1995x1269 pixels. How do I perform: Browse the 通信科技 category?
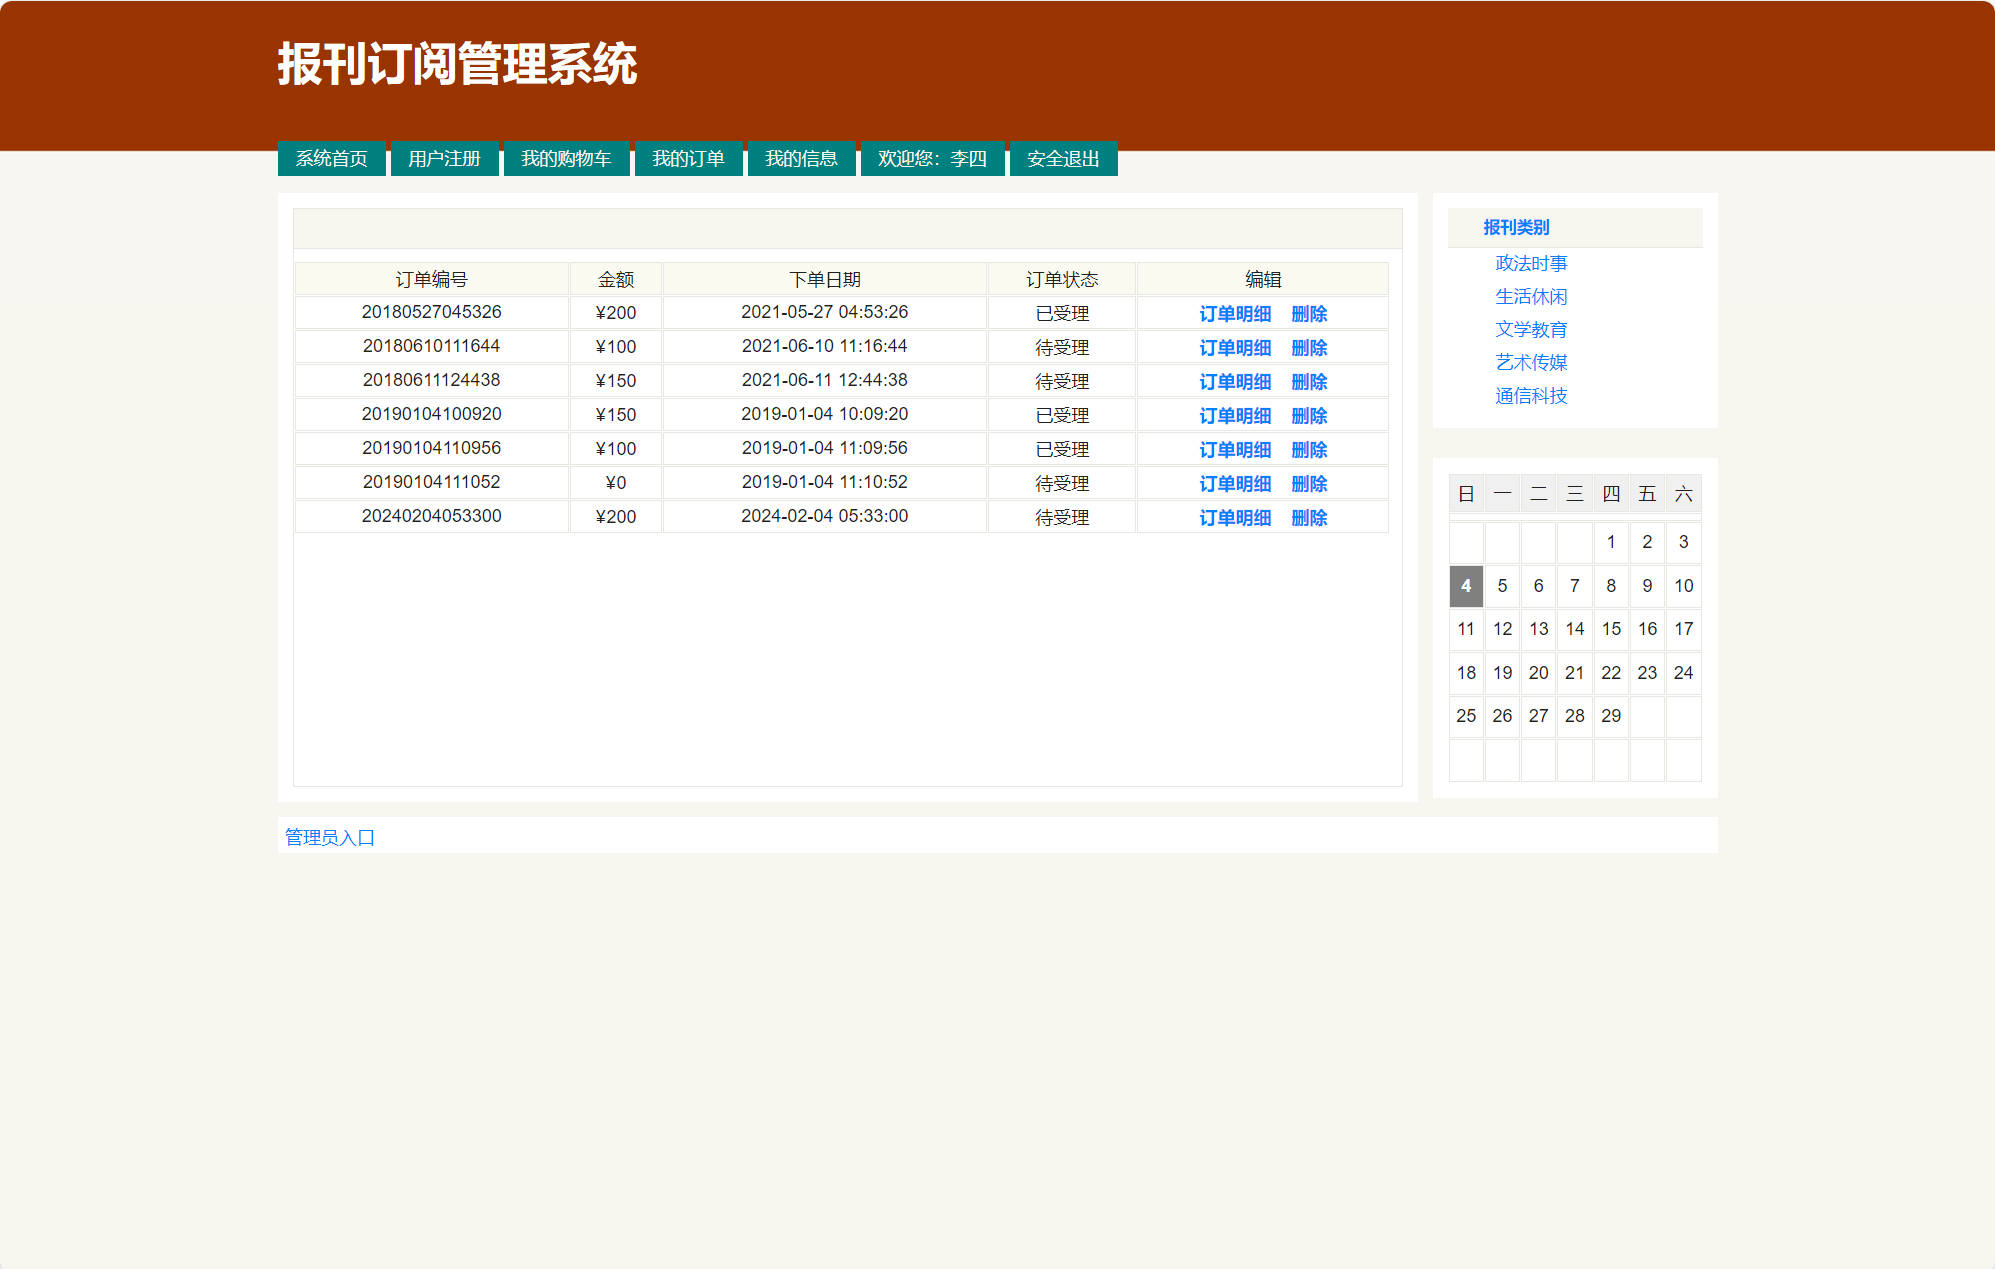point(1530,396)
